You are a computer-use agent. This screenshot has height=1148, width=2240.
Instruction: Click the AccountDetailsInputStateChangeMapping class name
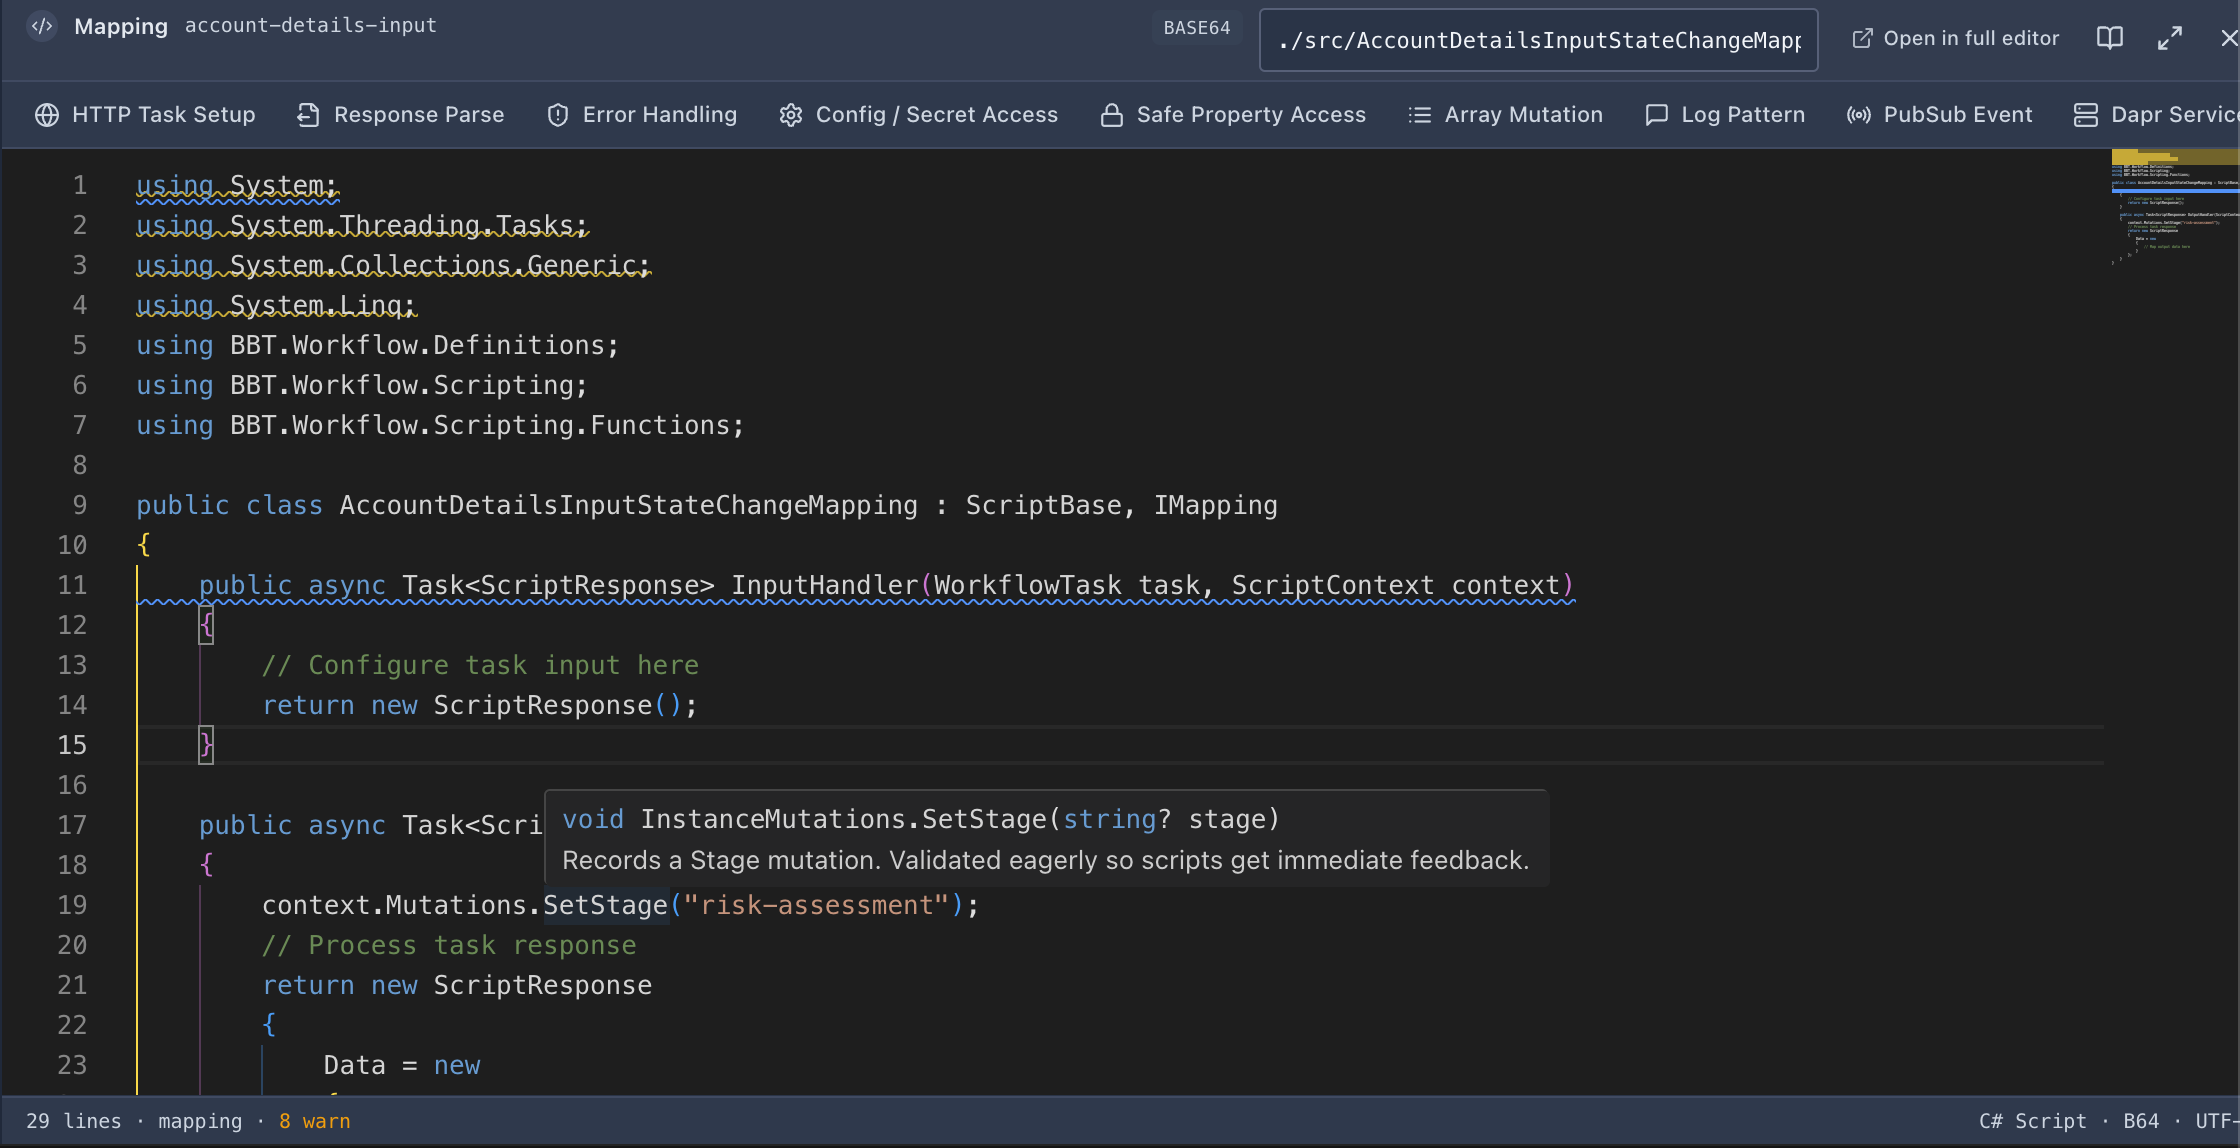tap(628, 505)
